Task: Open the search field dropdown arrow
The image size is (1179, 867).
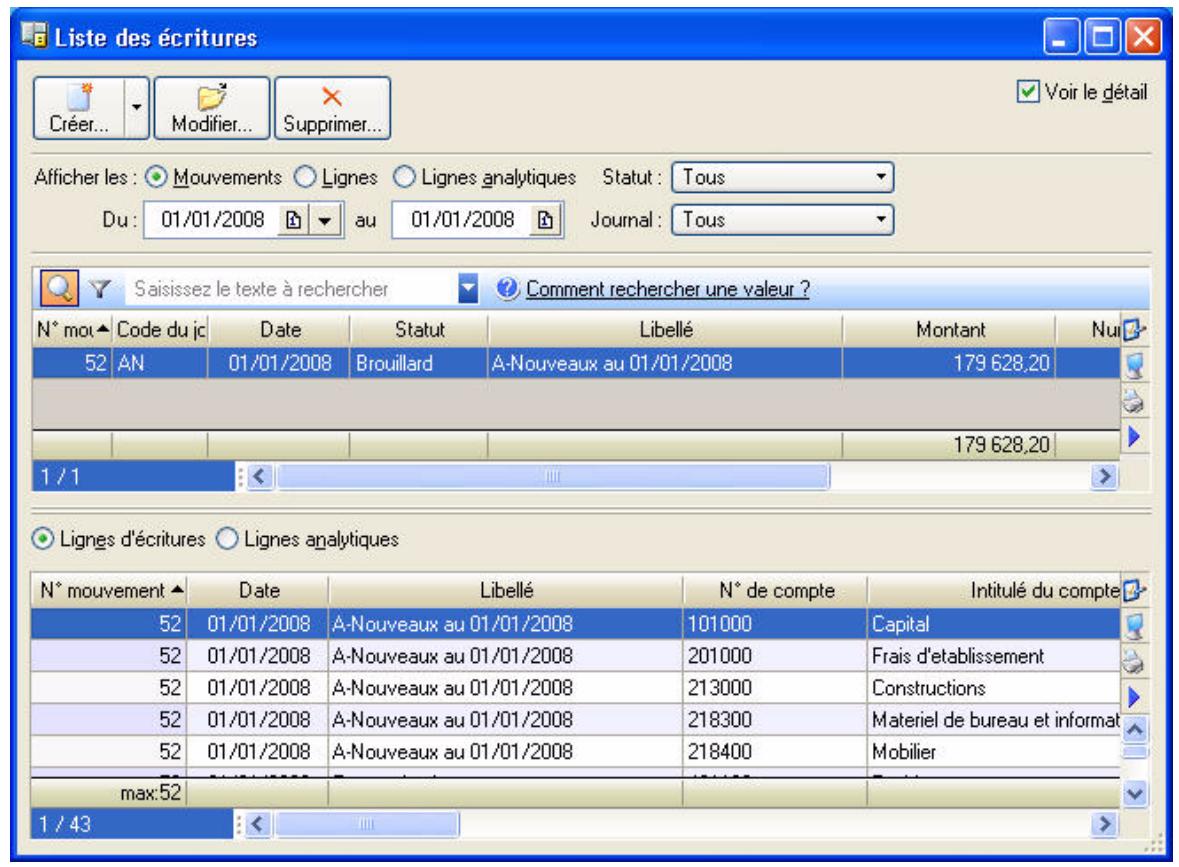Action: click(x=468, y=289)
